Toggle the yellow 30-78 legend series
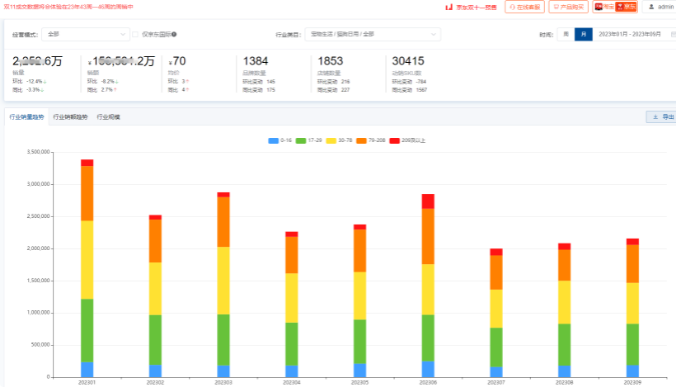This screenshot has height=392, width=678. (339, 140)
